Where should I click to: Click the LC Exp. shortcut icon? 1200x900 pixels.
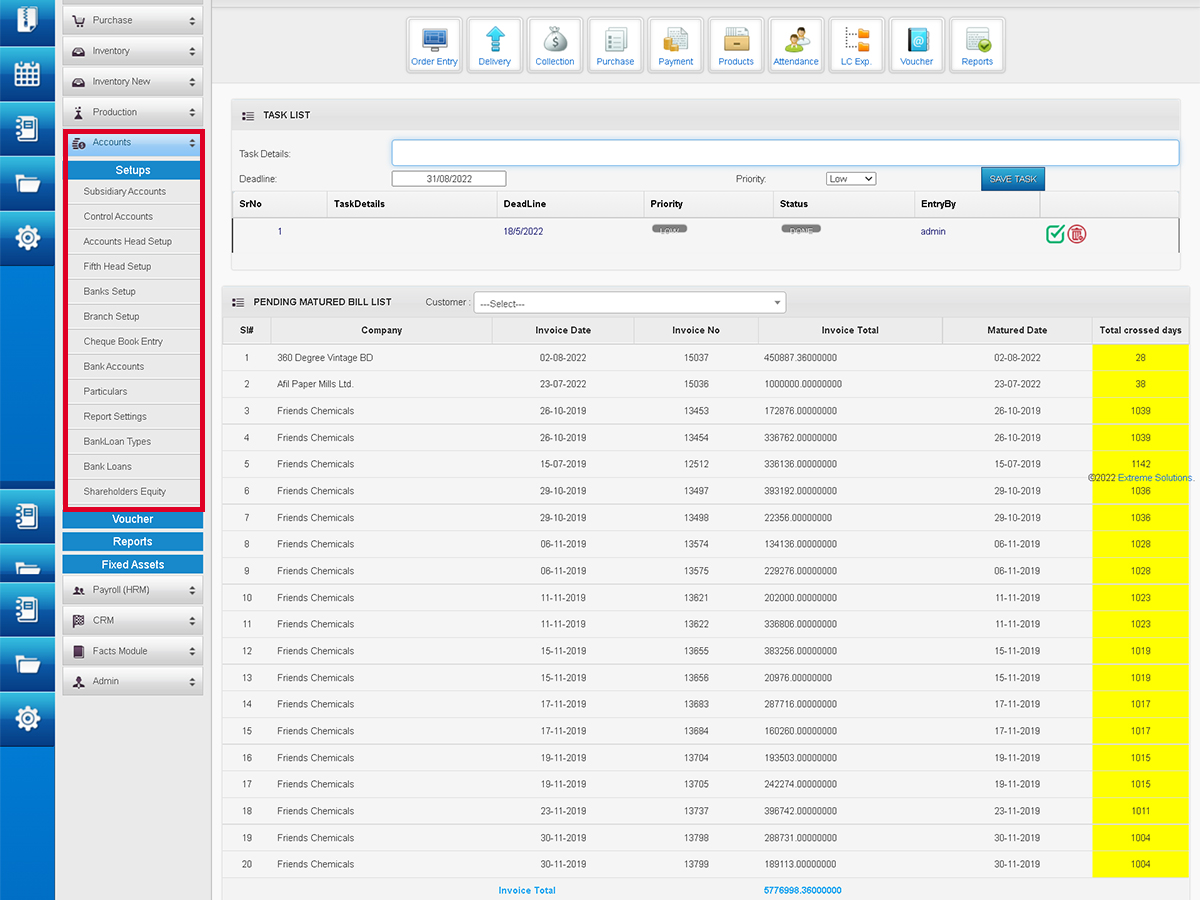pos(856,45)
